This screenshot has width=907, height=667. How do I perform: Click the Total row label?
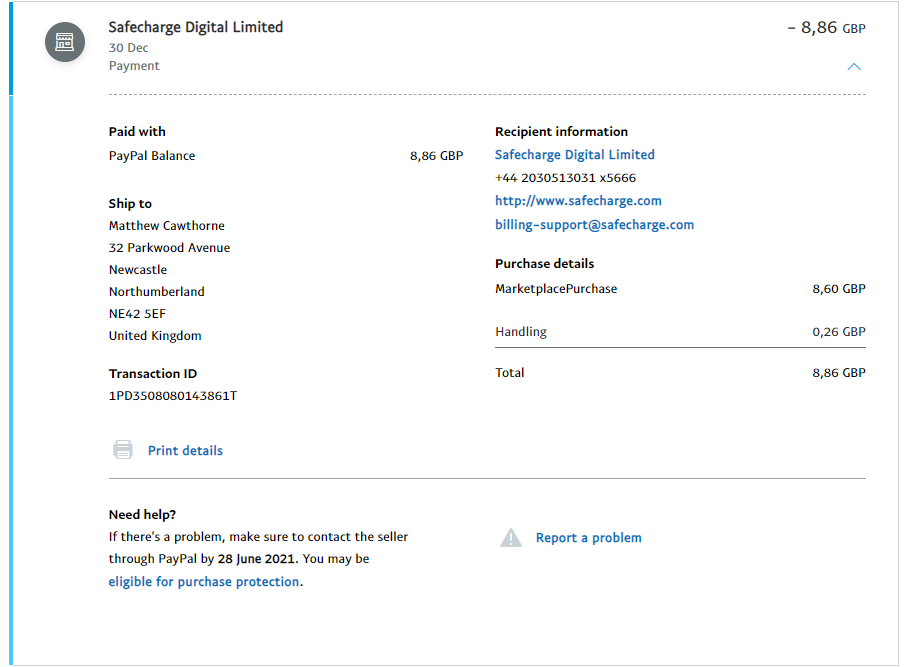[510, 373]
